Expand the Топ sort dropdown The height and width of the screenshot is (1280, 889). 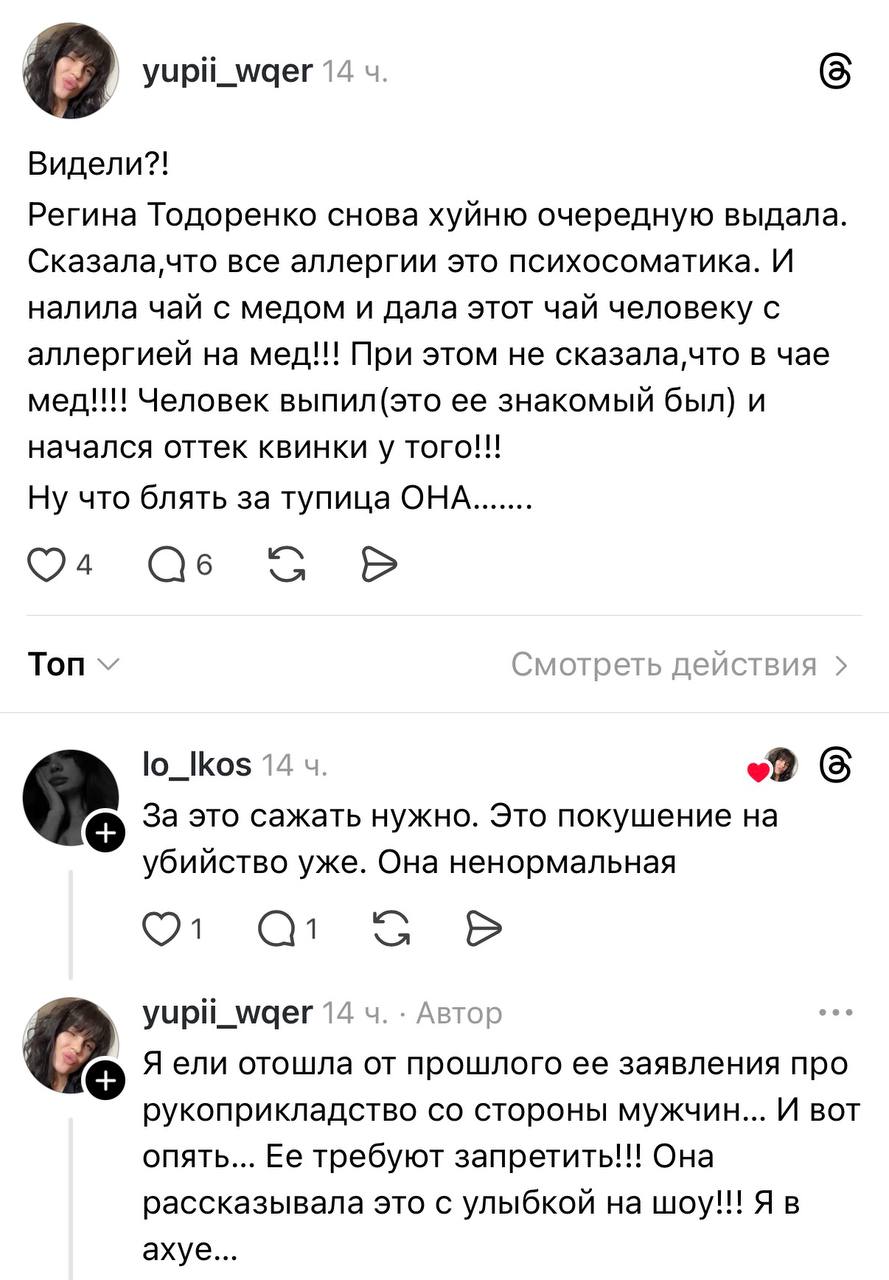coord(74,665)
